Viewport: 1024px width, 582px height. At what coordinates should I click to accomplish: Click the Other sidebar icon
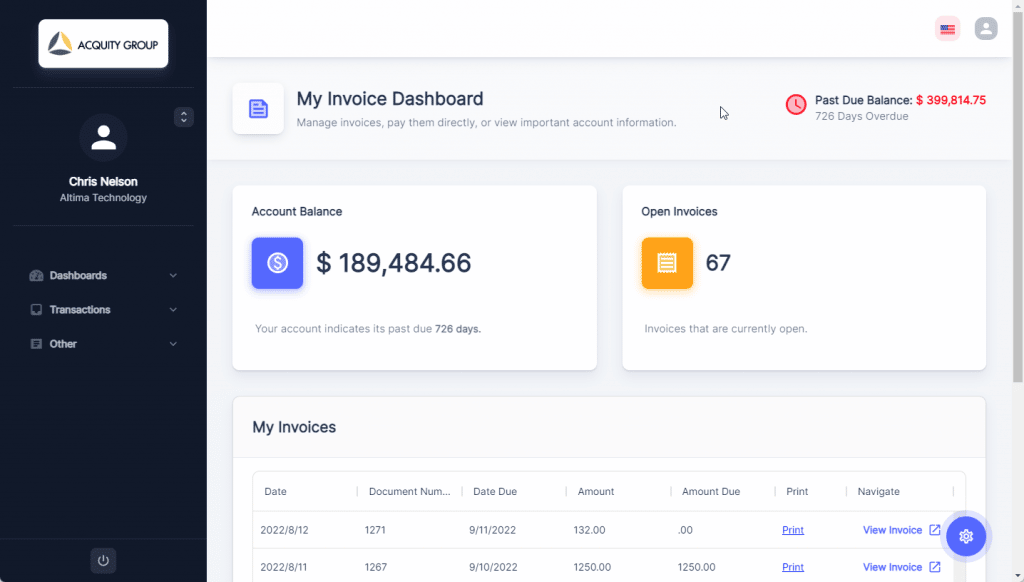click(38, 343)
